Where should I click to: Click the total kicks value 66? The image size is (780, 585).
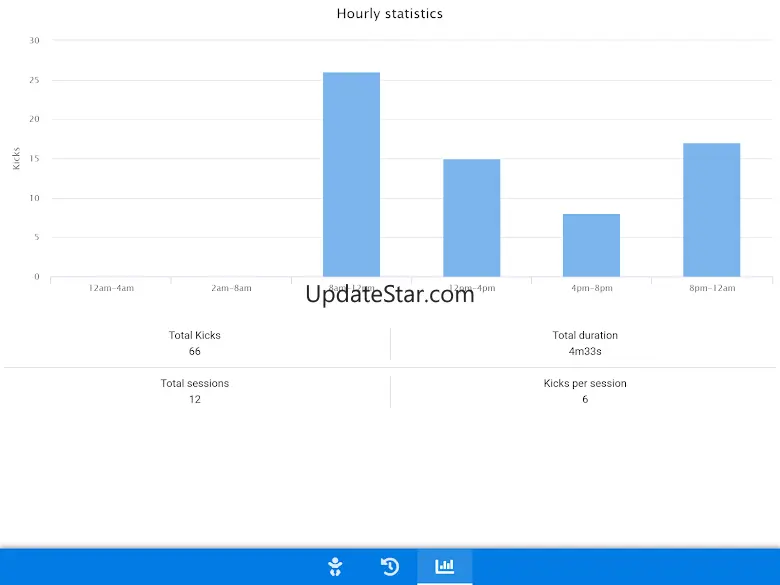[195, 351]
